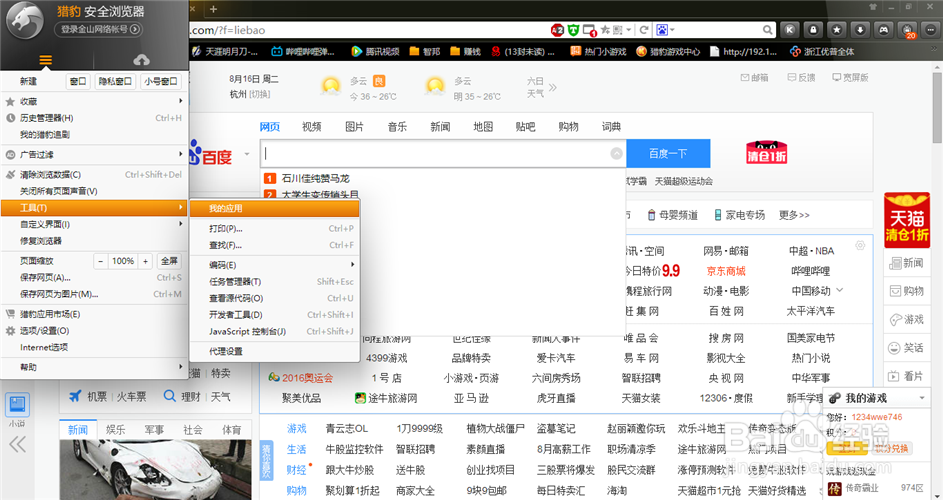This screenshot has width=943, height=500.
Task: Open 热门小游戏 bookmark
Action: coord(598,52)
